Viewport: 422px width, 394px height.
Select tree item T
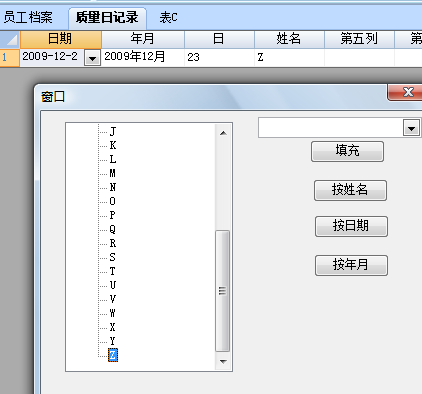tap(113, 271)
